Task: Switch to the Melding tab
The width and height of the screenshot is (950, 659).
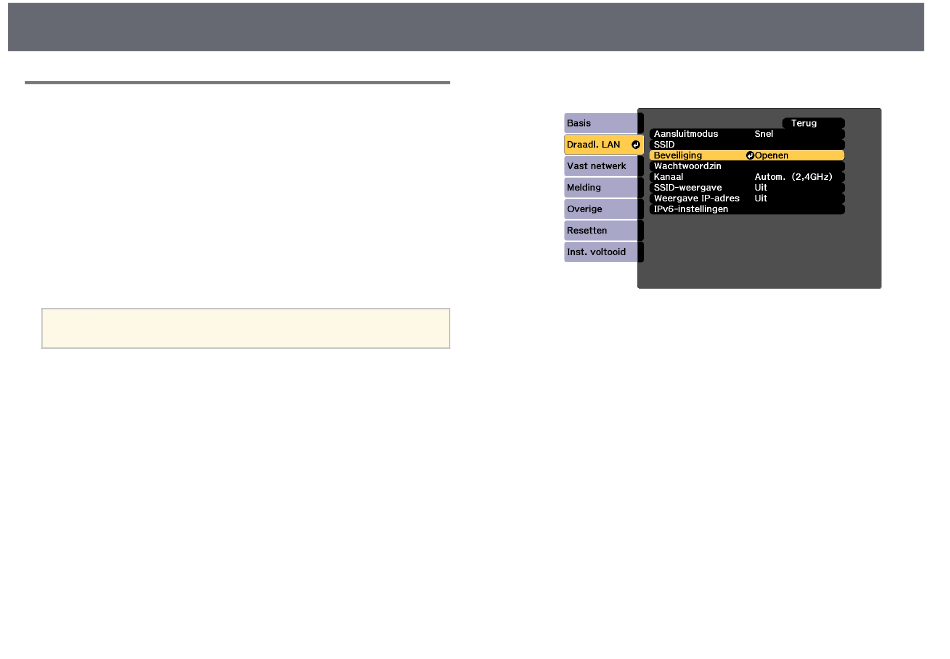Action: coord(603,188)
